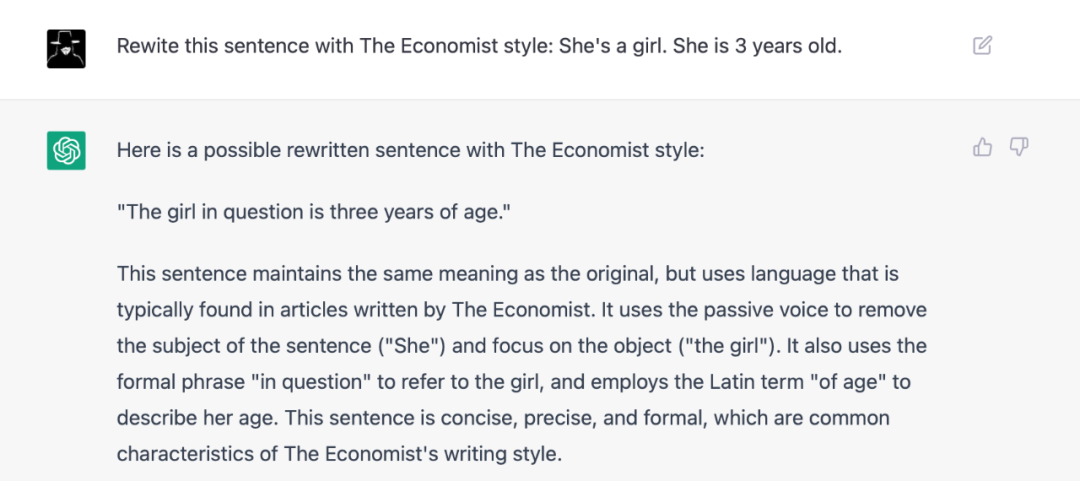Click the user's black profile avatar
Viewport: 1080px width, 481px height.
66,48
